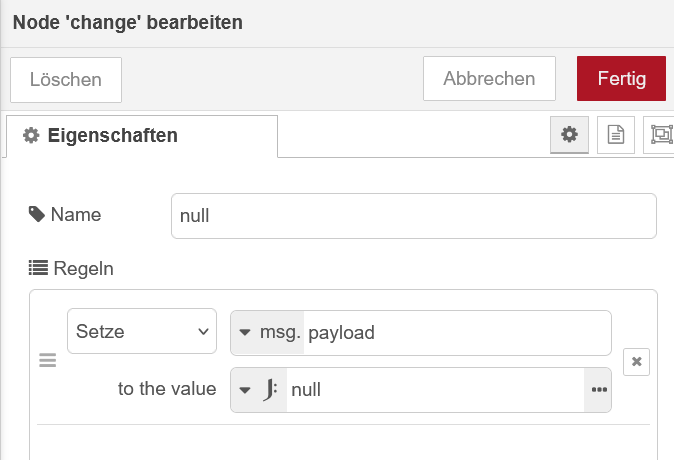
Task: Click the Löschen button
Action: tap(66, 80)
